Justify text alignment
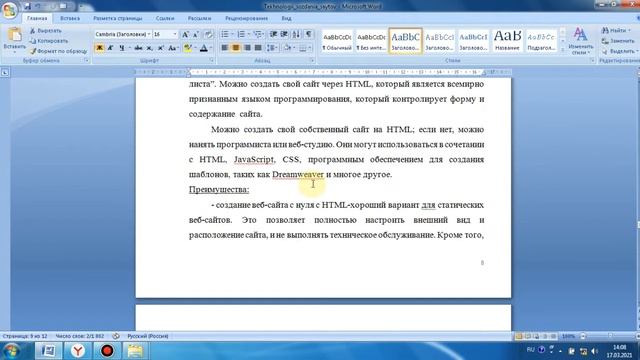The image size is (640, 360). point(258,48)
